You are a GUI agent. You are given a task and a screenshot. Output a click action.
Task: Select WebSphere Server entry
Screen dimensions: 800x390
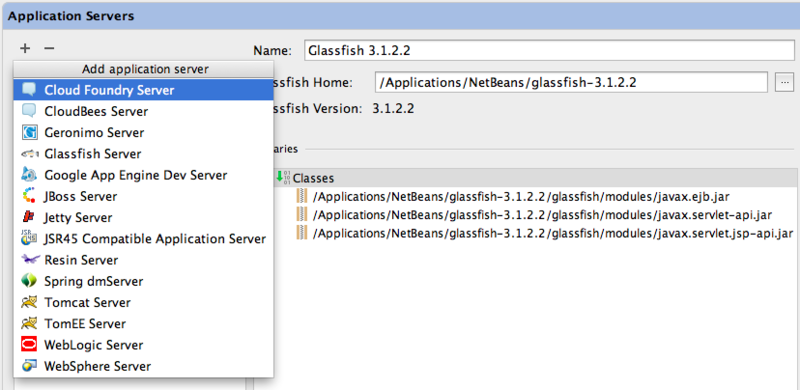click(x=143, y=367)
